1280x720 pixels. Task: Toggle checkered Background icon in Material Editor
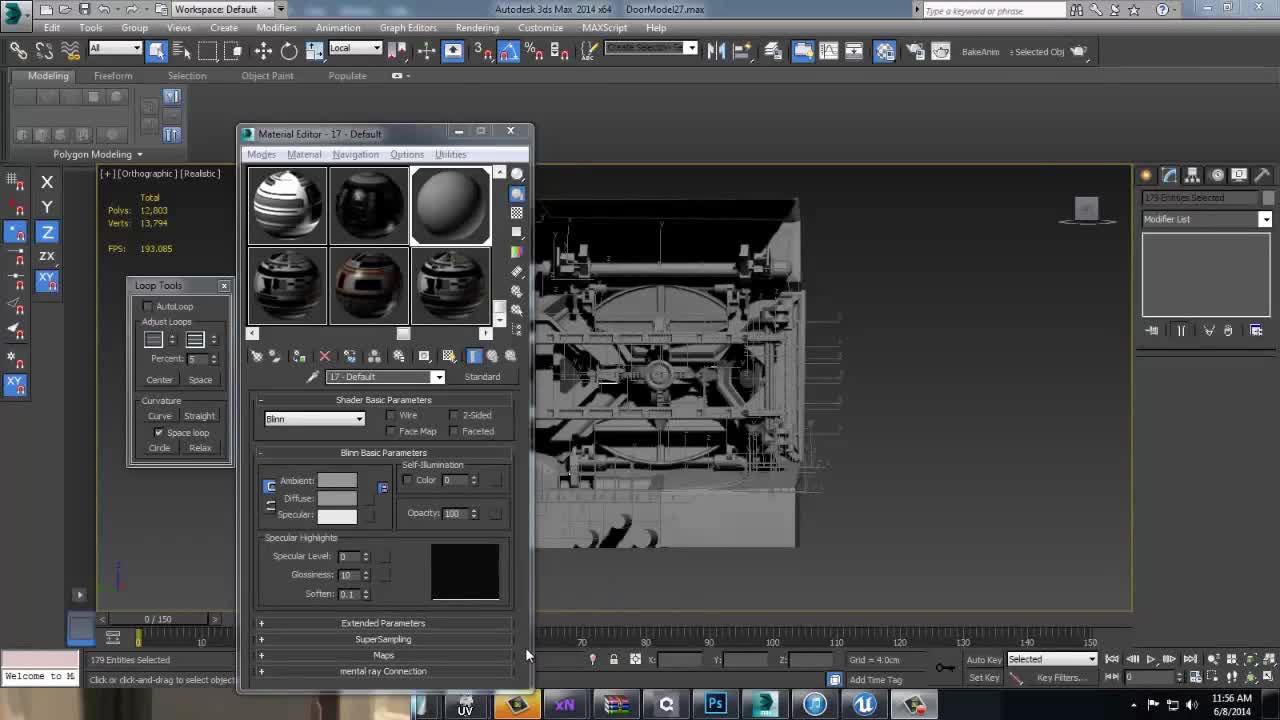[x=517, y=213]
